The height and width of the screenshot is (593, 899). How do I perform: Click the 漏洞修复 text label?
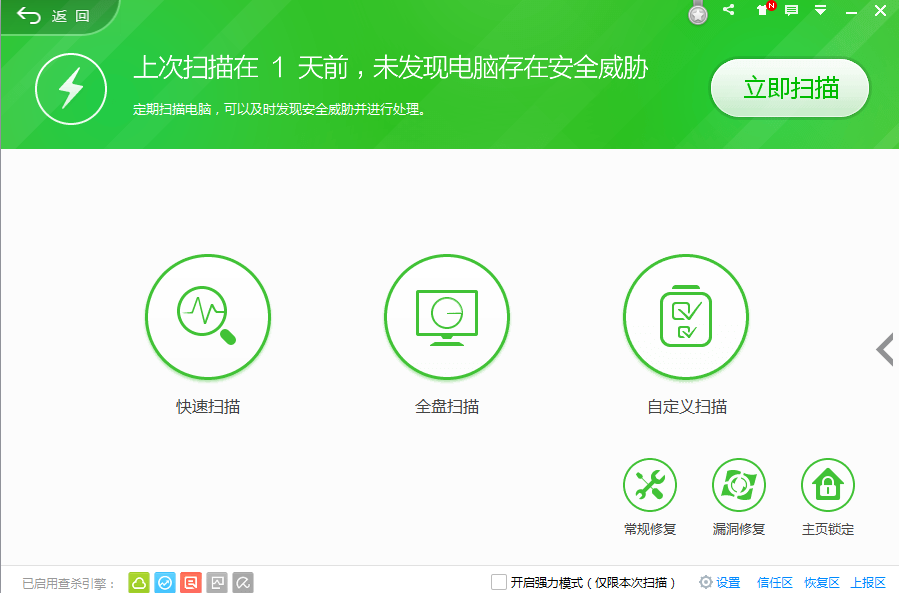click(x=738, y=529)
